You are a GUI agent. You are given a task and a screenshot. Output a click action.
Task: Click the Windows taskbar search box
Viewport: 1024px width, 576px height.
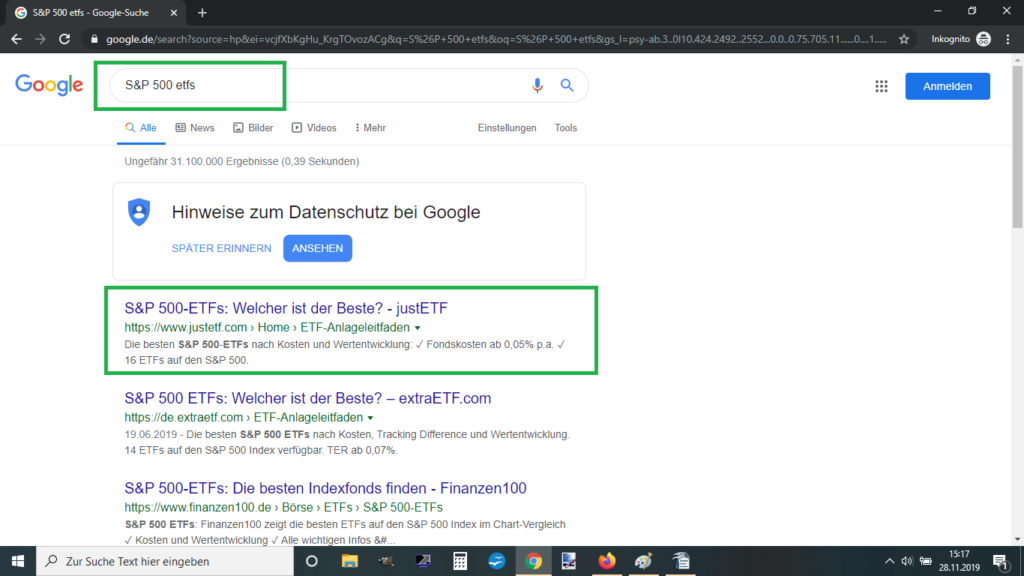coord(165,561)
